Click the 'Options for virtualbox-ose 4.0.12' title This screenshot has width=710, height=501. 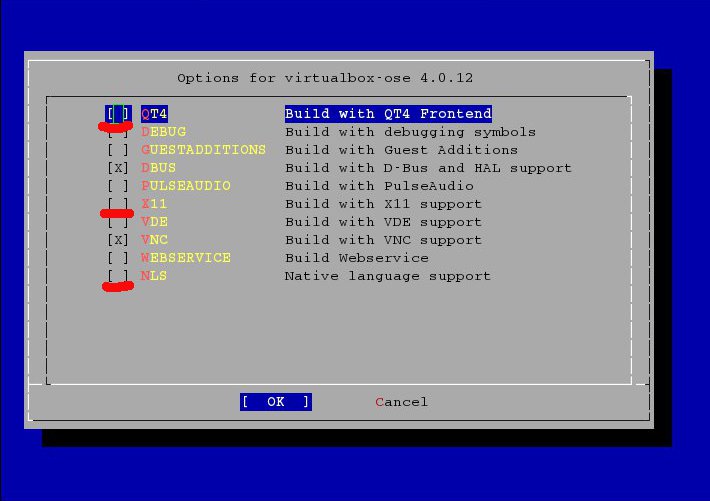pyautogui.click(x=325, y=78)
